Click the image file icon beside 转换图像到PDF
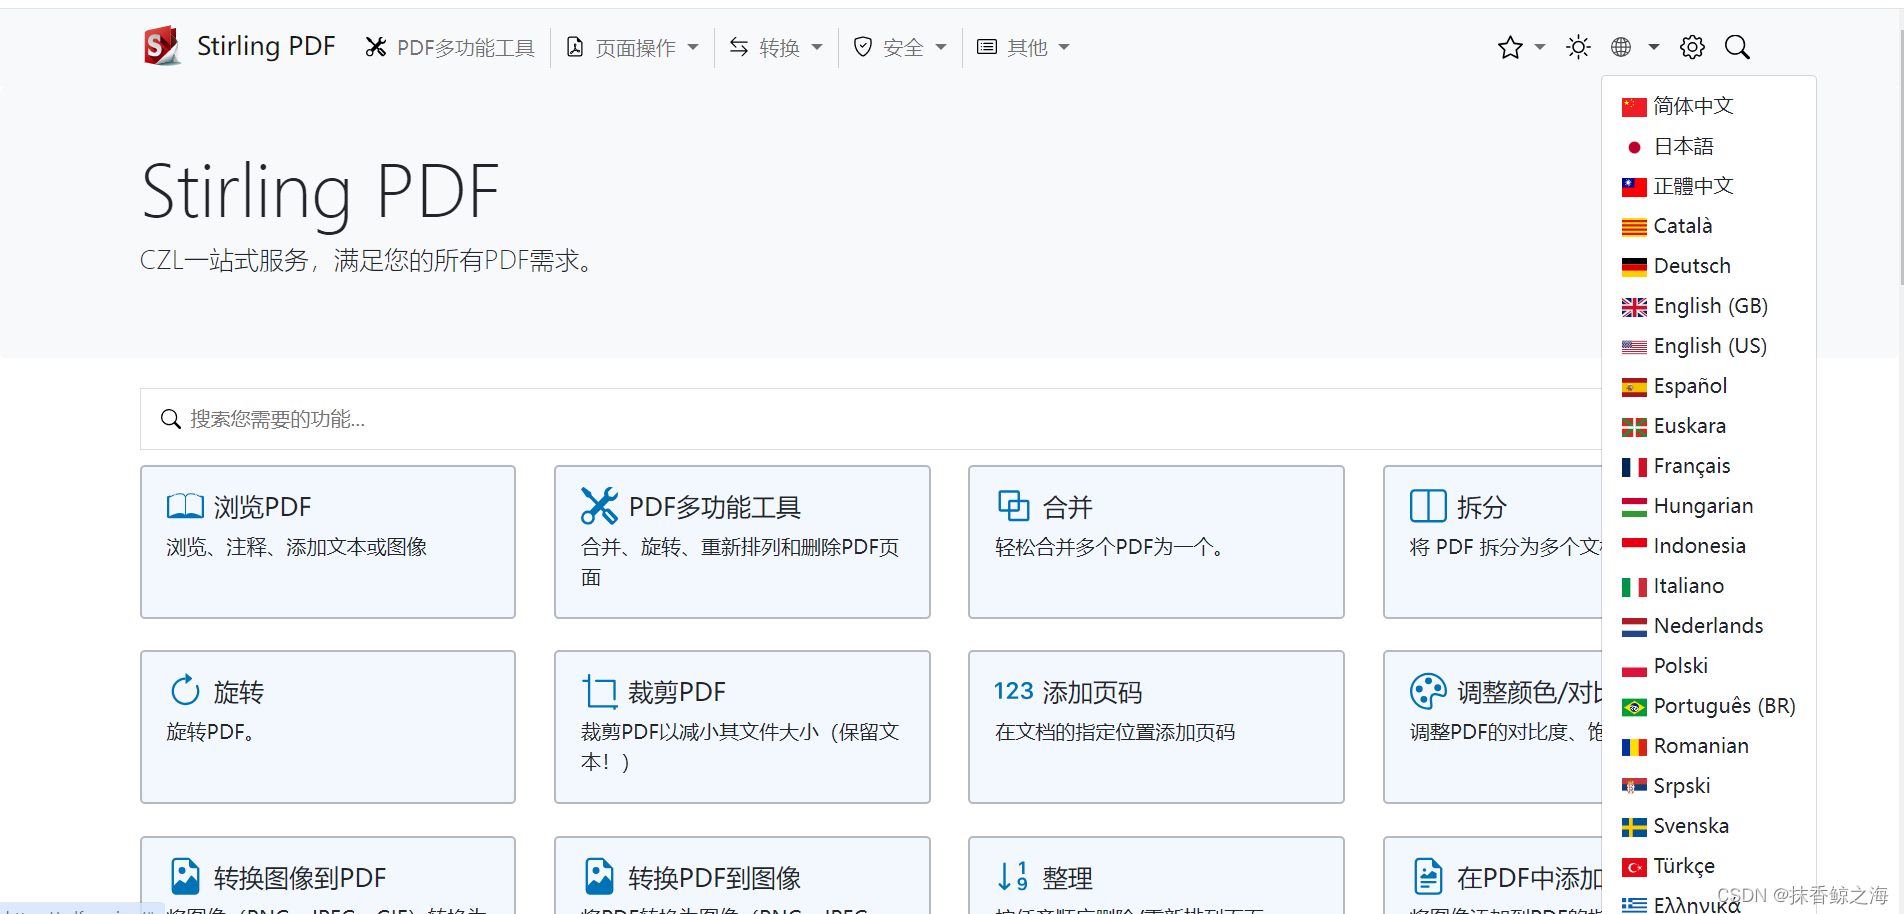This screenshot has height=914, width=1904. tap(185, 876)
